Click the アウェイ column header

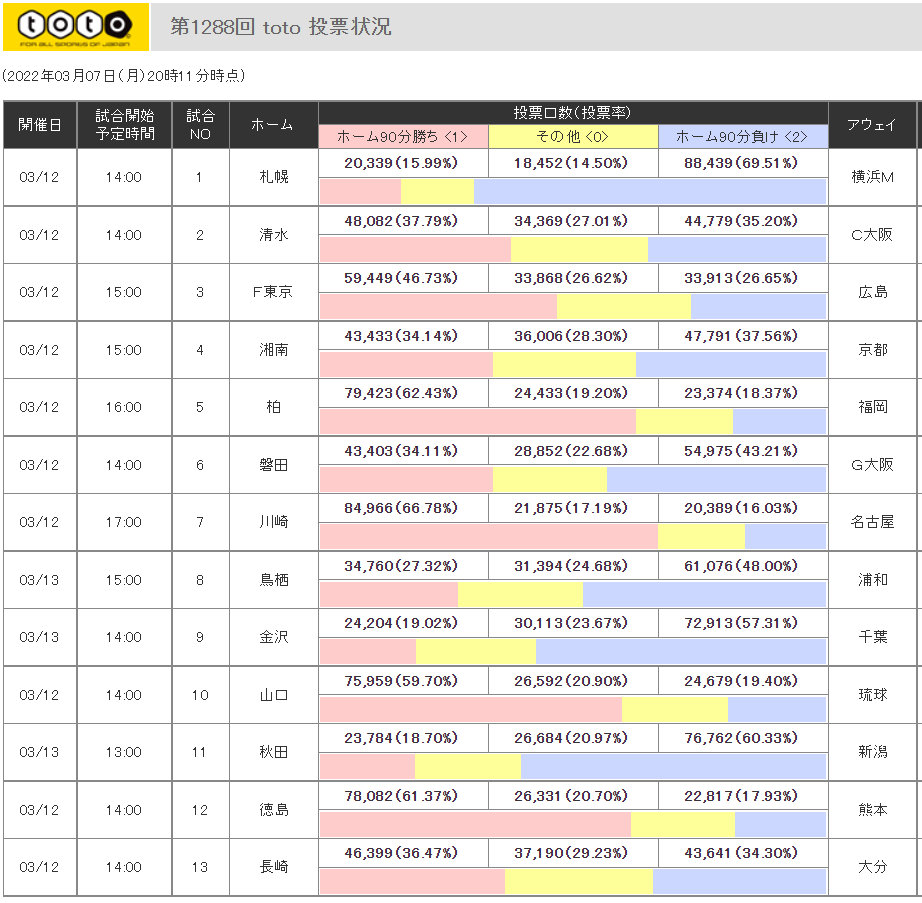[871, 125]
